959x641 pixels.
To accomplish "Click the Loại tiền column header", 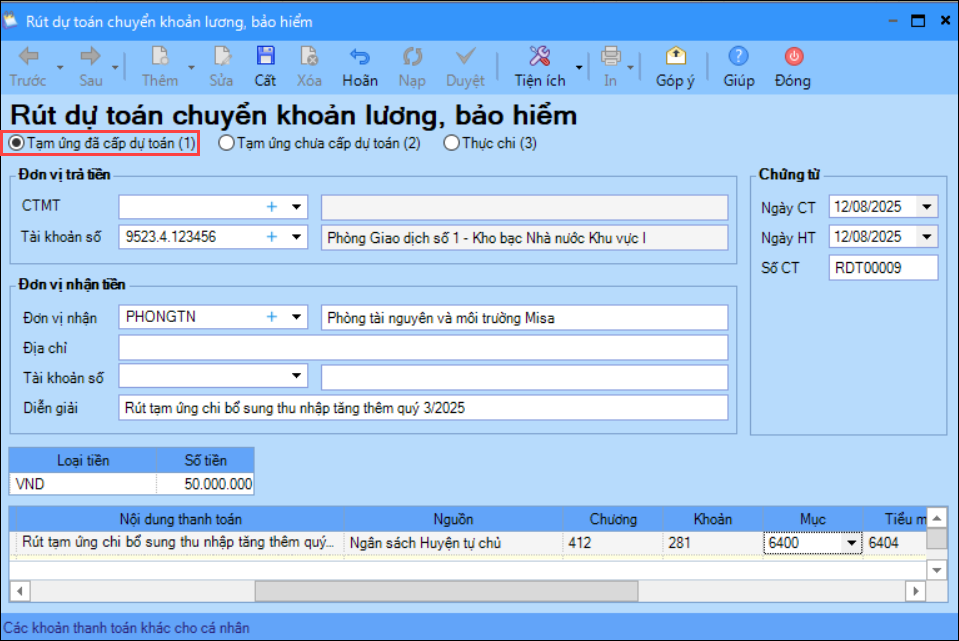I will [83, 461].
